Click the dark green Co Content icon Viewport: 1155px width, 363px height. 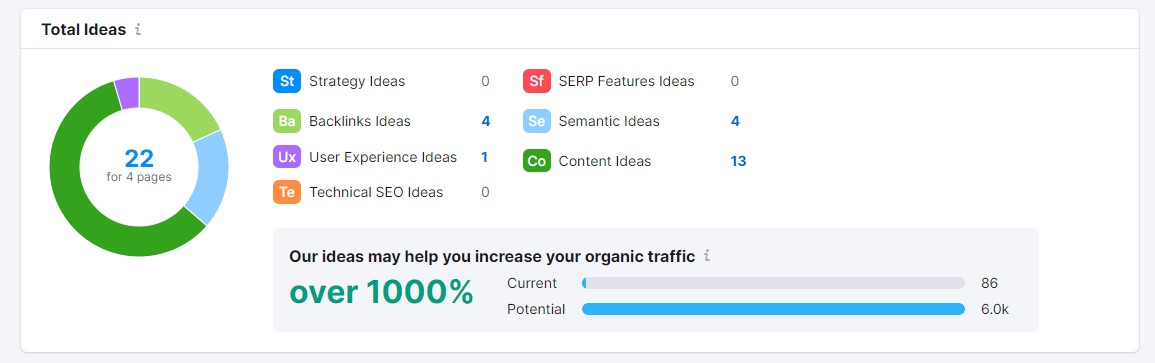pyautogui.click(x=537, y=161)
